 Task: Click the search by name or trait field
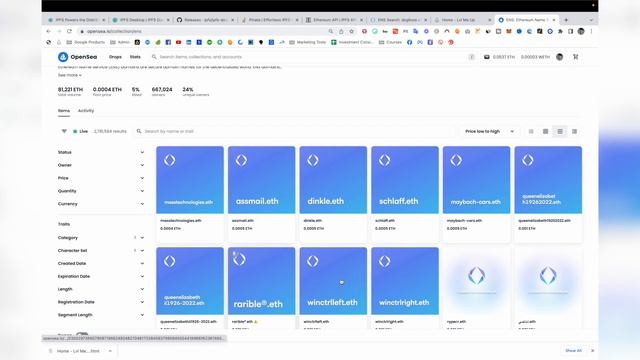pos(294,131)
